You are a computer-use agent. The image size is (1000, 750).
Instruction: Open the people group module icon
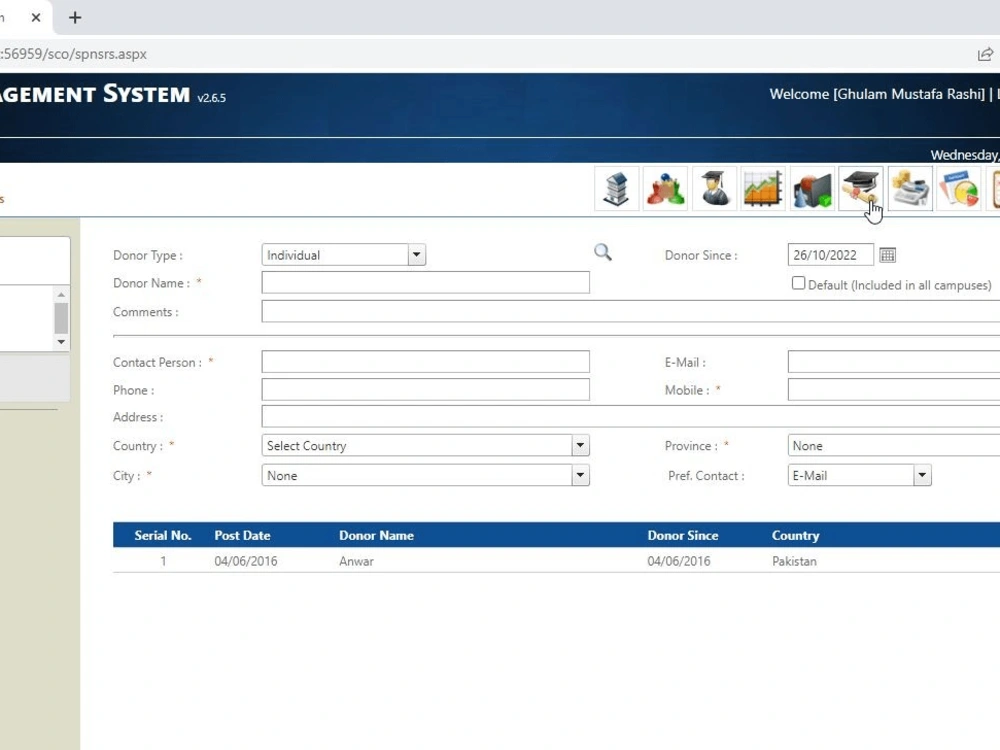(665, 189)
